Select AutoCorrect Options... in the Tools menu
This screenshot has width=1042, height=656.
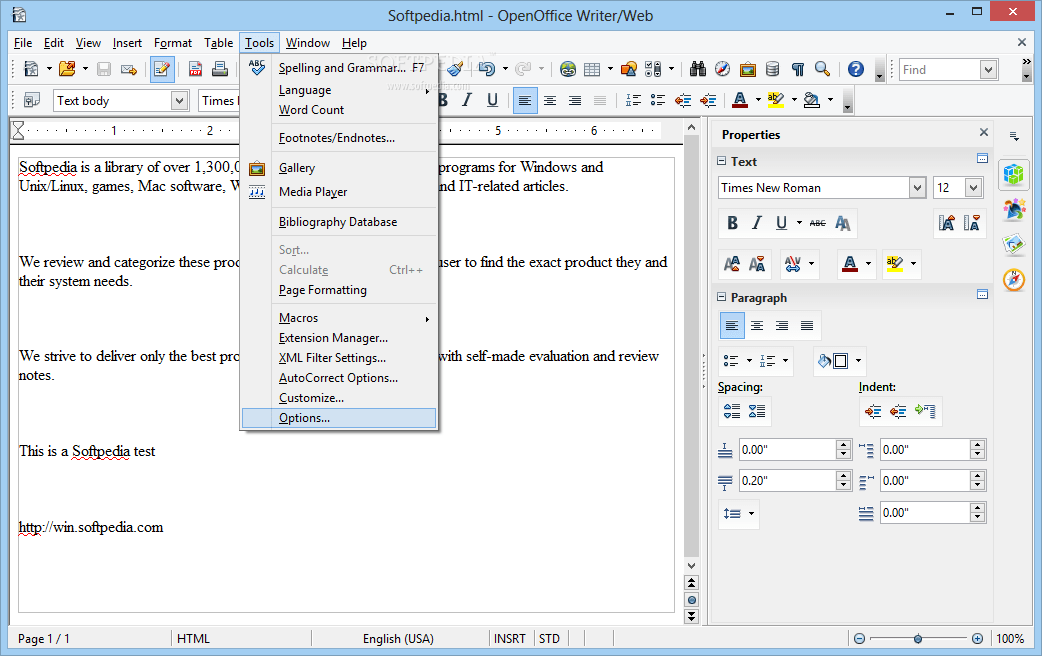point(339,378)
